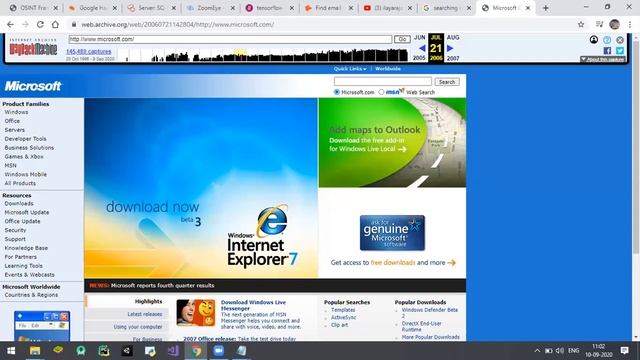Open the browser home page icon
The image size is (640, 360).
click(x=55, y=24)
